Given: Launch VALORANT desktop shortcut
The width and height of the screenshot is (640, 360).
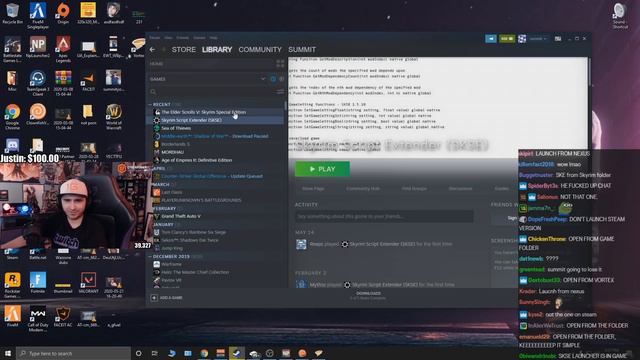Looking at the screenshot, I should point(88,282).
